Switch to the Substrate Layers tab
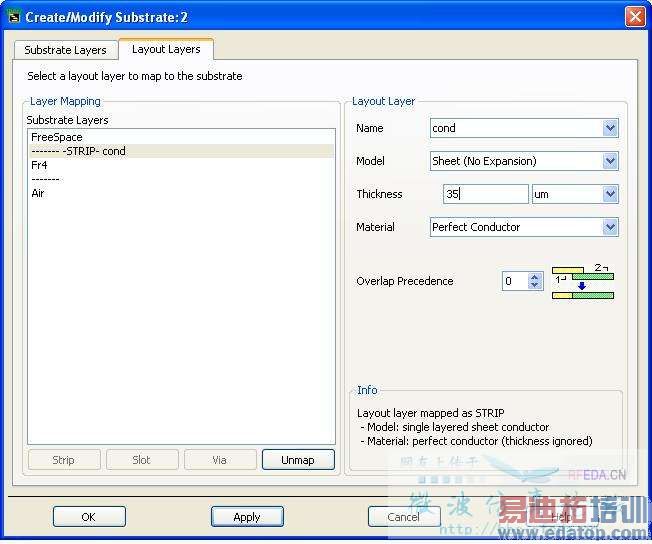 (x=65, y=50)
